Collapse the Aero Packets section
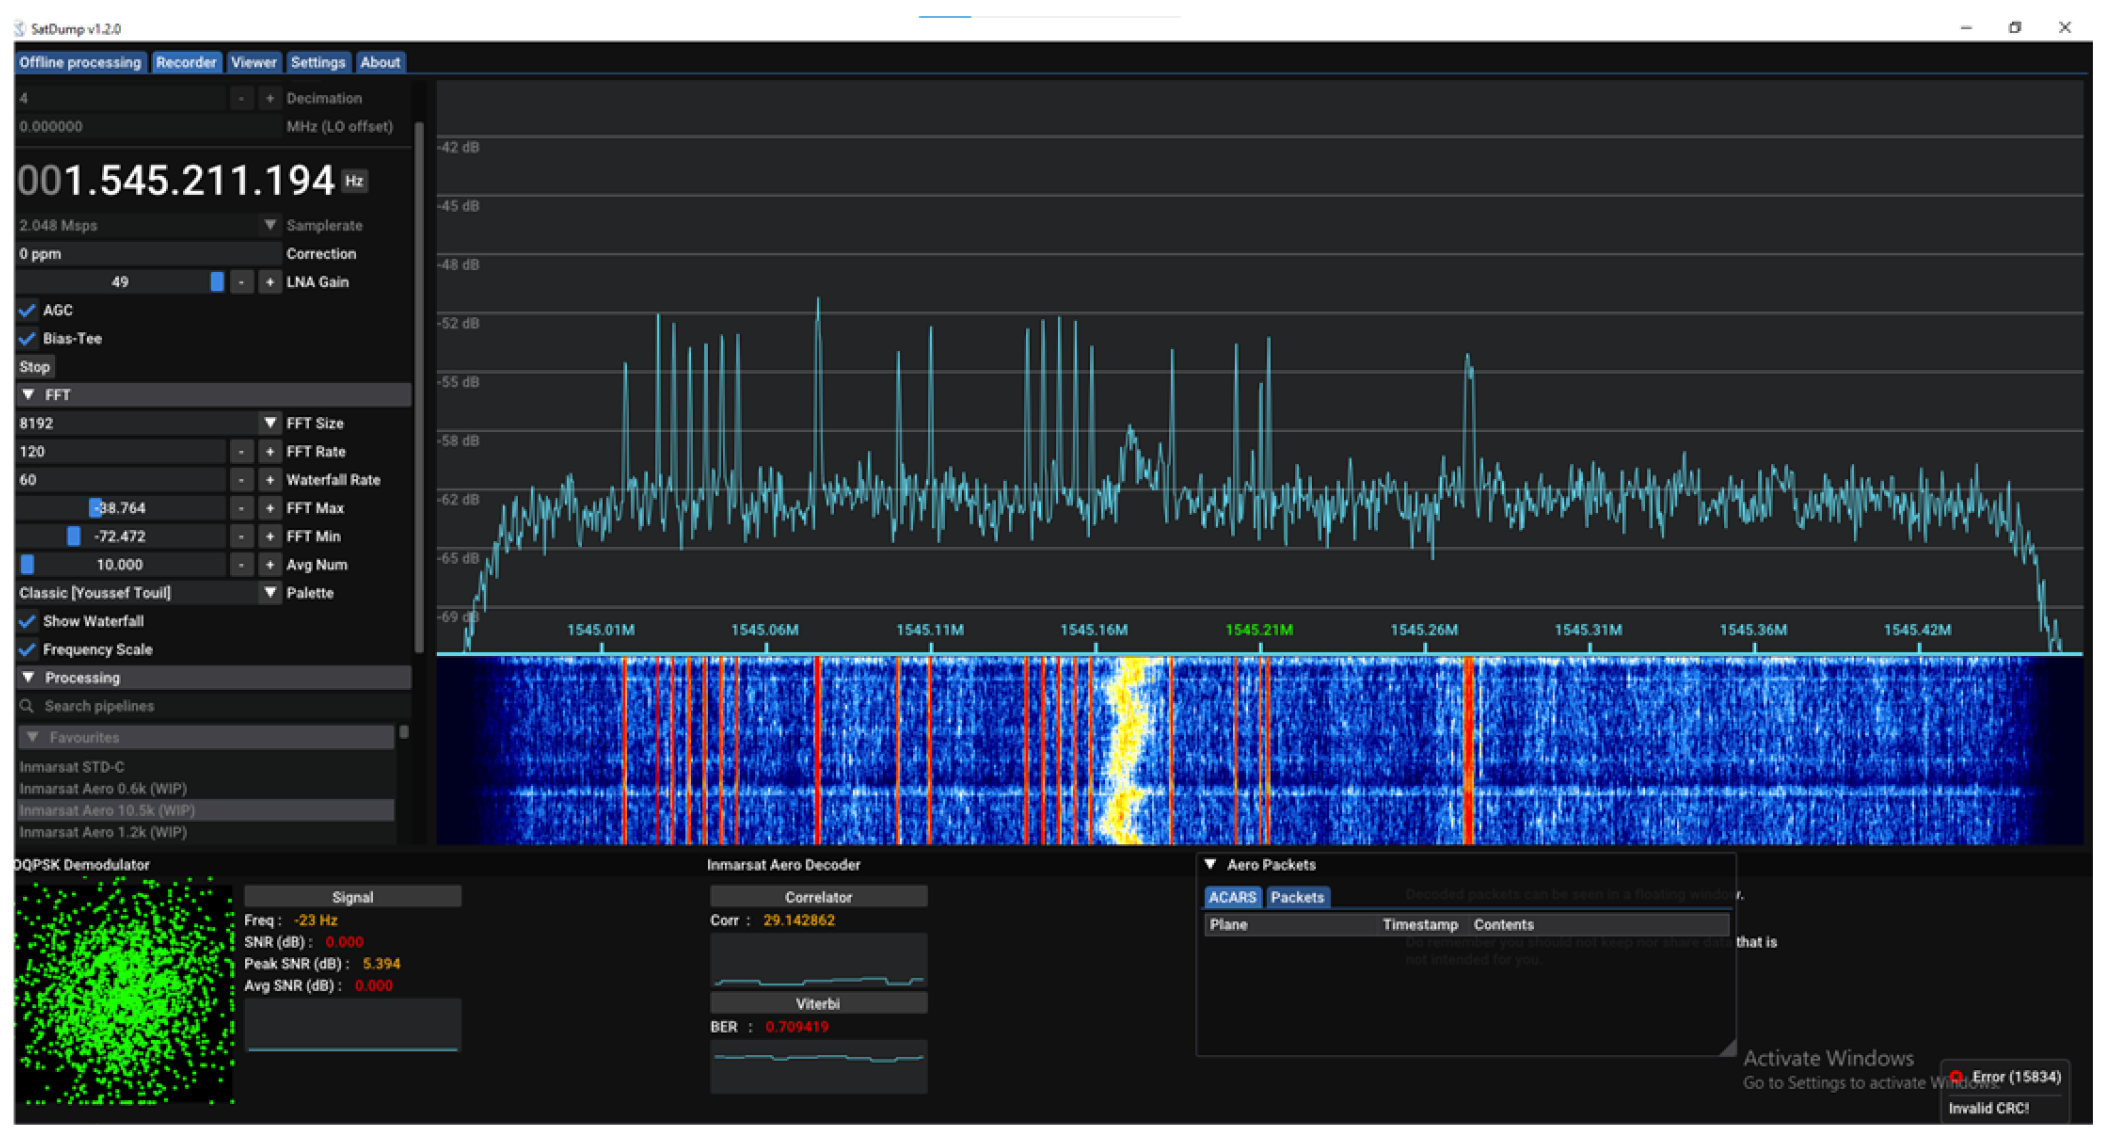This screenshot has height=1135, width=2106. click(x=1210, y=864)
